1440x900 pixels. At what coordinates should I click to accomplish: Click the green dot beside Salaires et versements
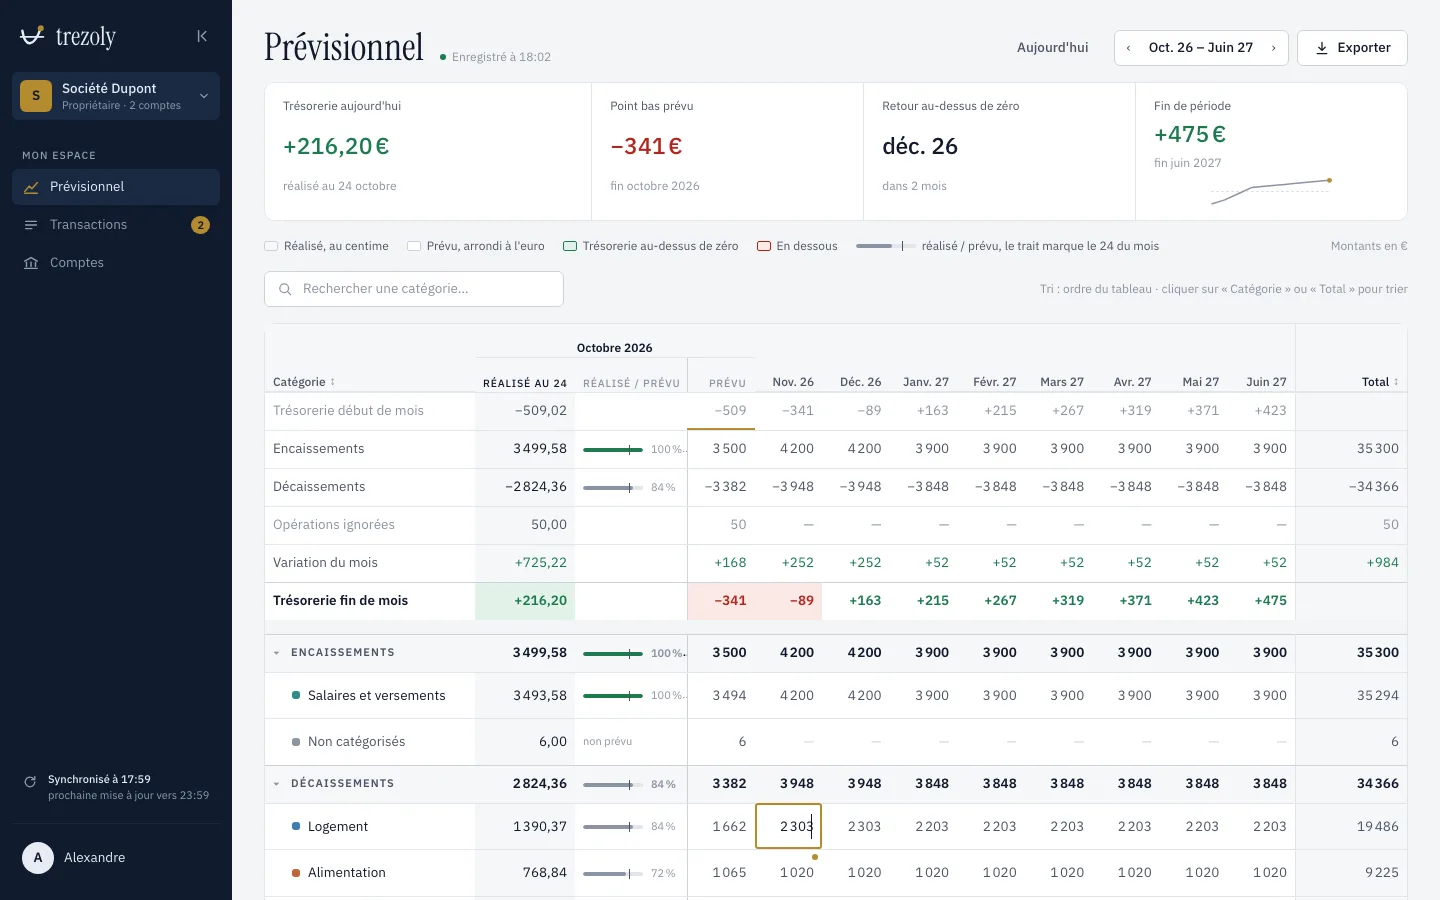click(296, 695)
